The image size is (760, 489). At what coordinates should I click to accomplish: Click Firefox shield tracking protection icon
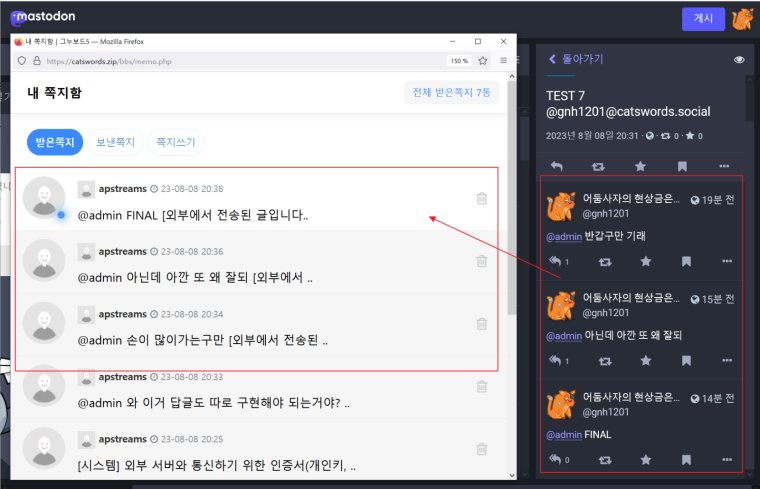[22, 61]
